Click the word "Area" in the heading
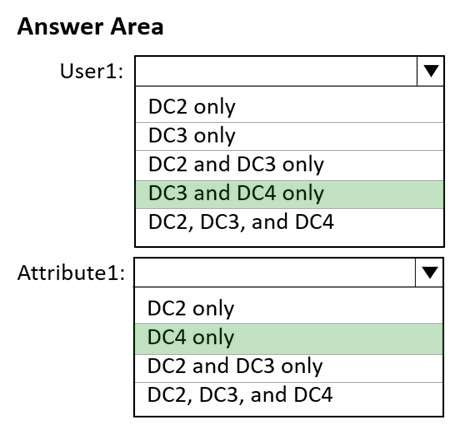 pyautogui.click(x=137, y=26)
